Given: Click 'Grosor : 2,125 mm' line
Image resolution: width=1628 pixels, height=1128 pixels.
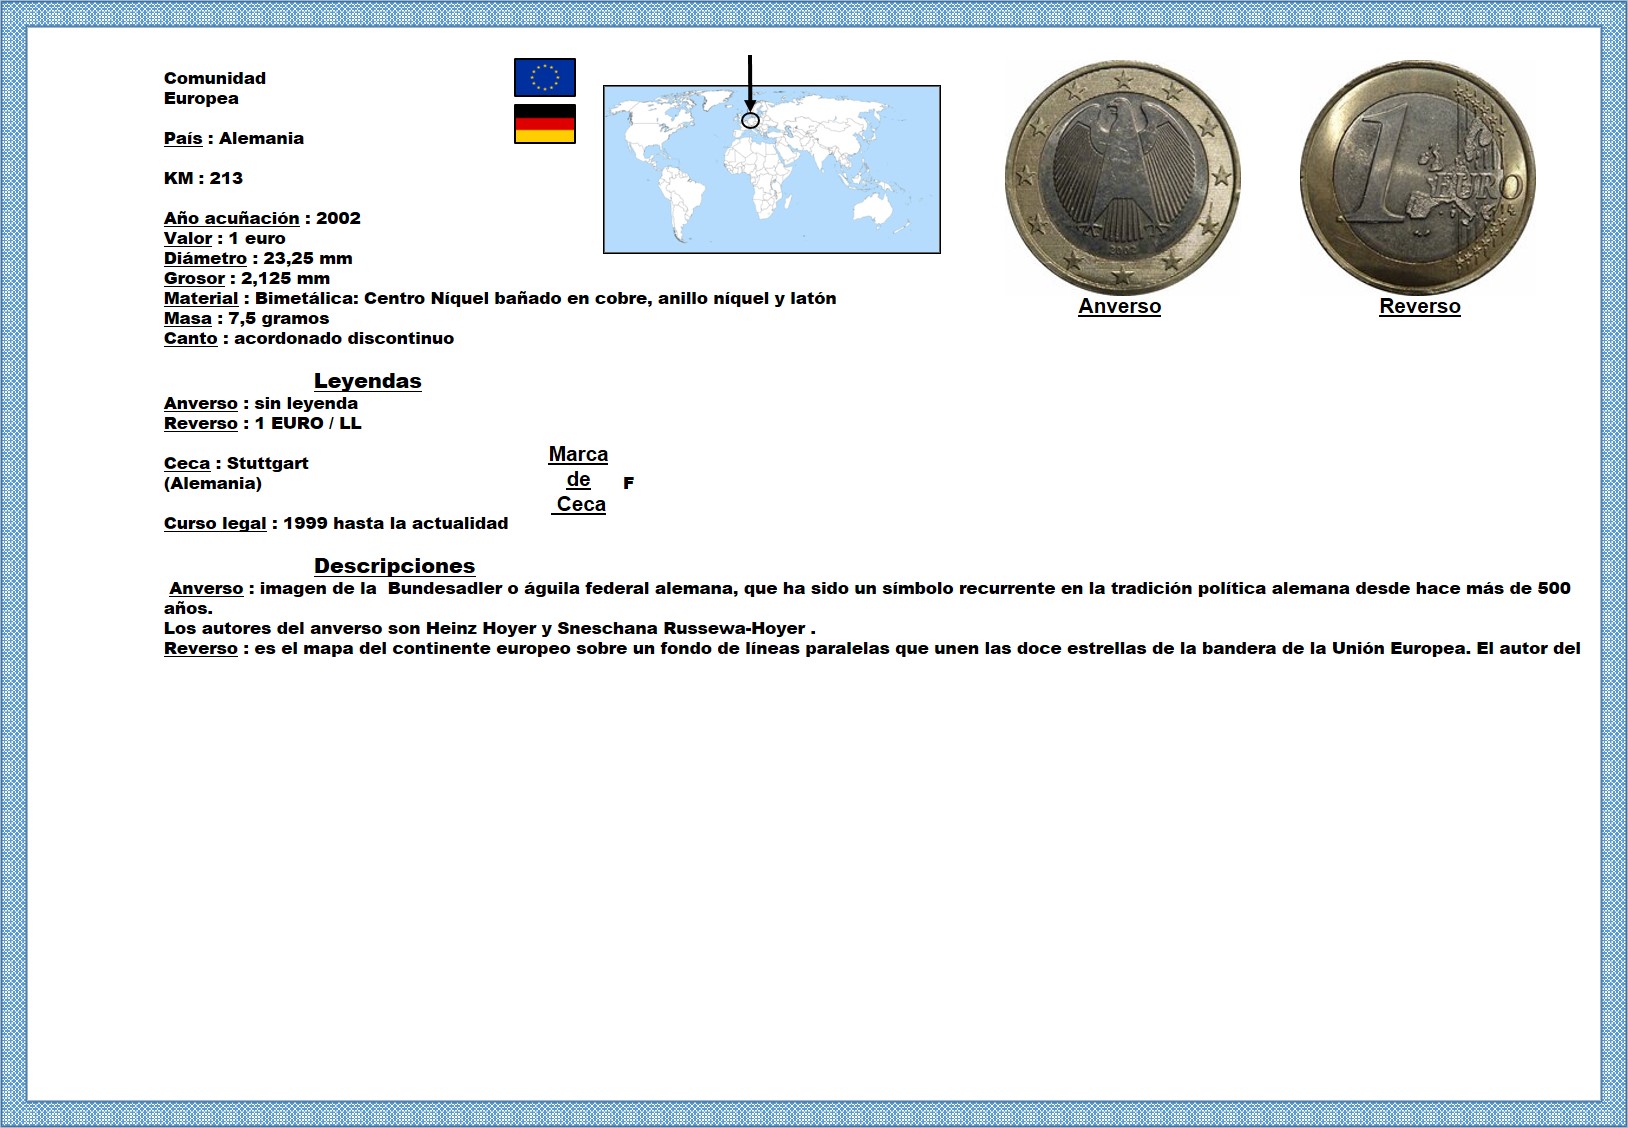Looking at the screenshot, I should click(x=247, y=278).
